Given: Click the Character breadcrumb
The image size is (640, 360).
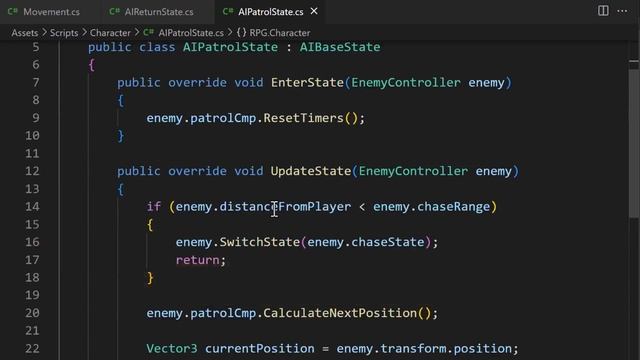Looking at the screenshot, I should coord(110,33).
